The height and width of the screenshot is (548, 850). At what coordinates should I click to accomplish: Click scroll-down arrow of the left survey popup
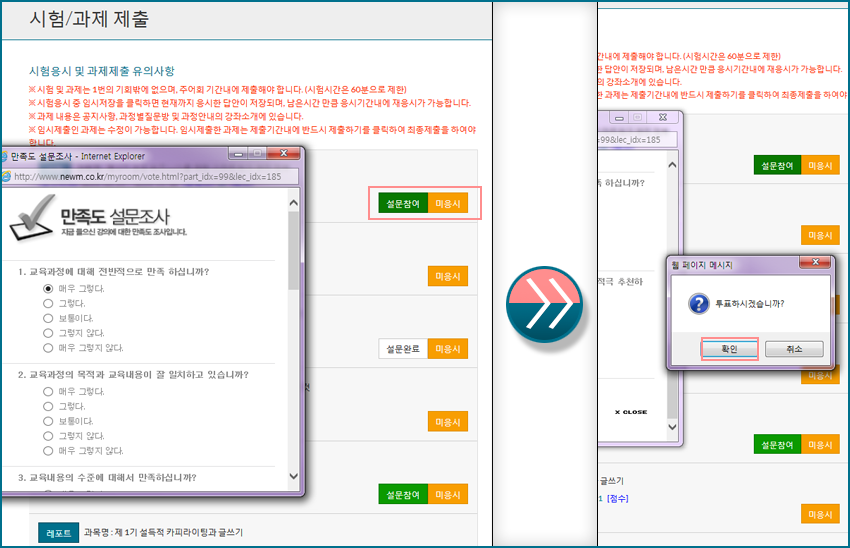click(293, 476)
